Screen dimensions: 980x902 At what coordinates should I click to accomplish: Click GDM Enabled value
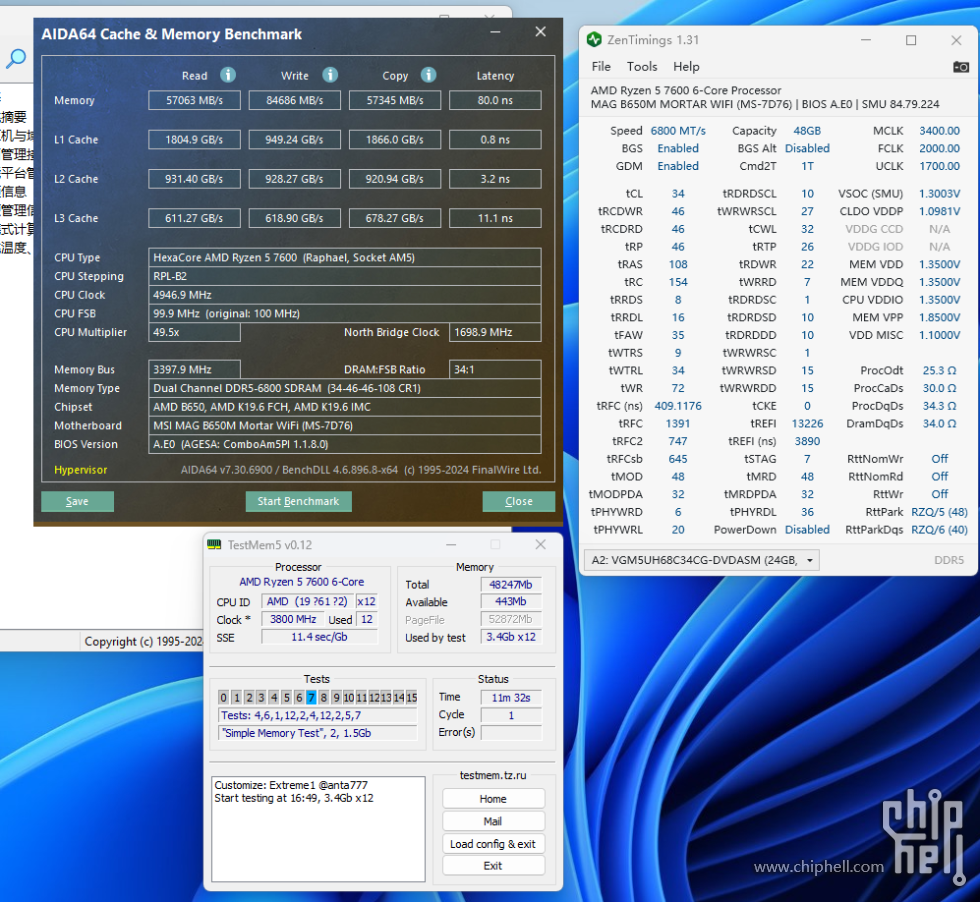(678, 166)
